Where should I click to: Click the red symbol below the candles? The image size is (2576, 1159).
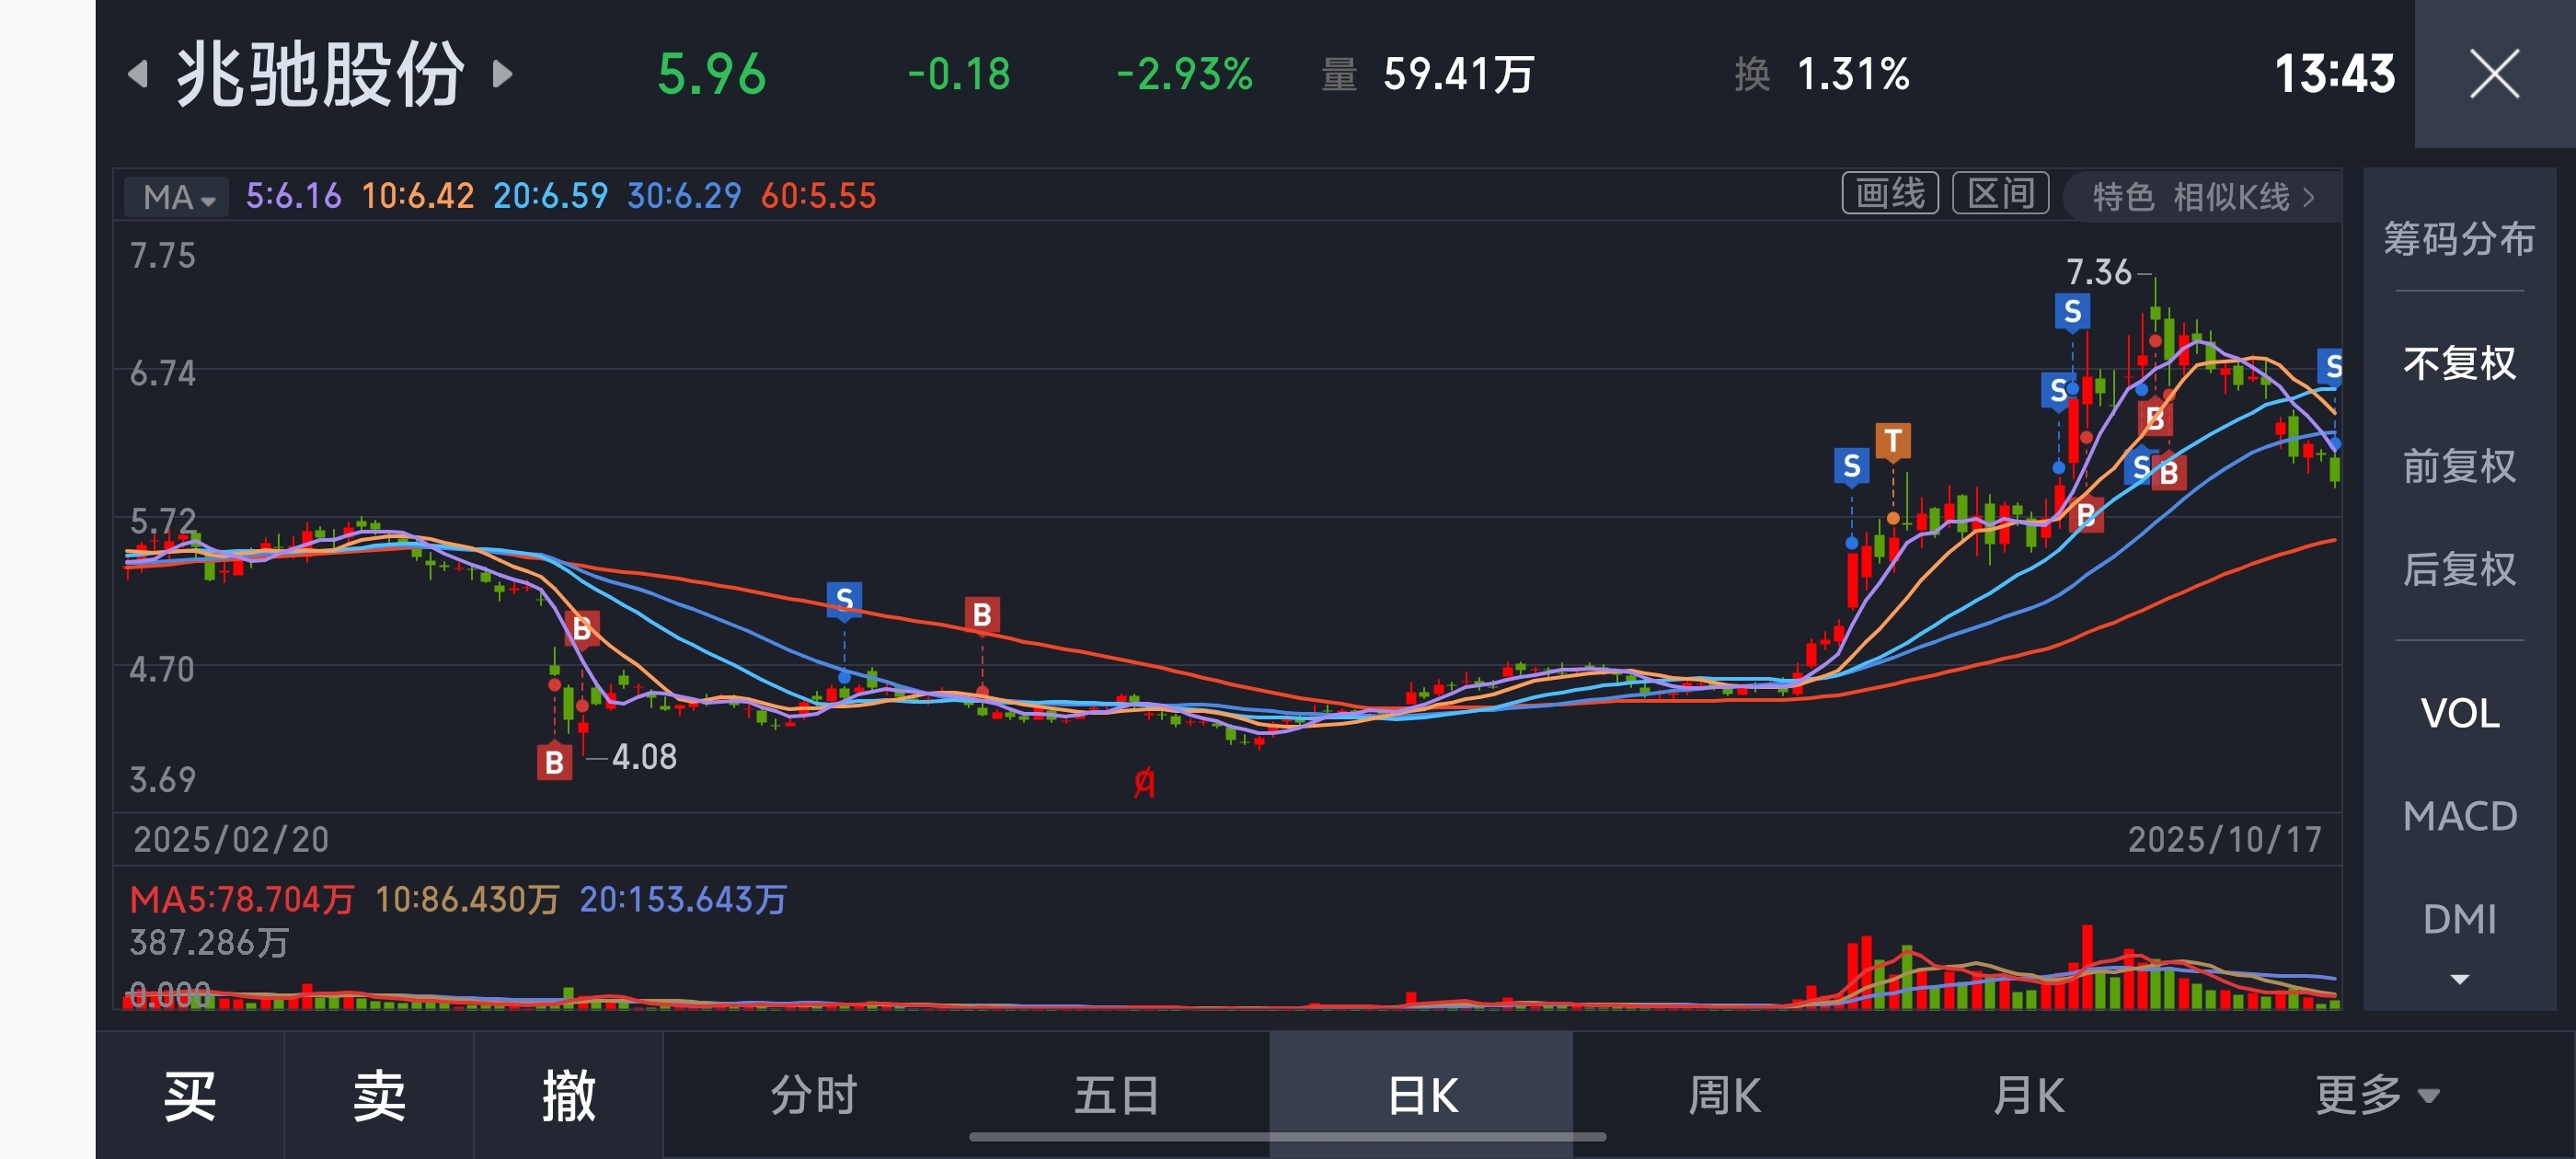pyautogui.click(x=1144, y=783)
